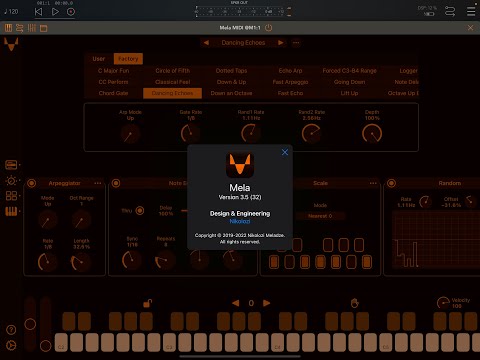
Task: Toggle the window size icon in the plugin title bar
Action: tap(43, 28)
